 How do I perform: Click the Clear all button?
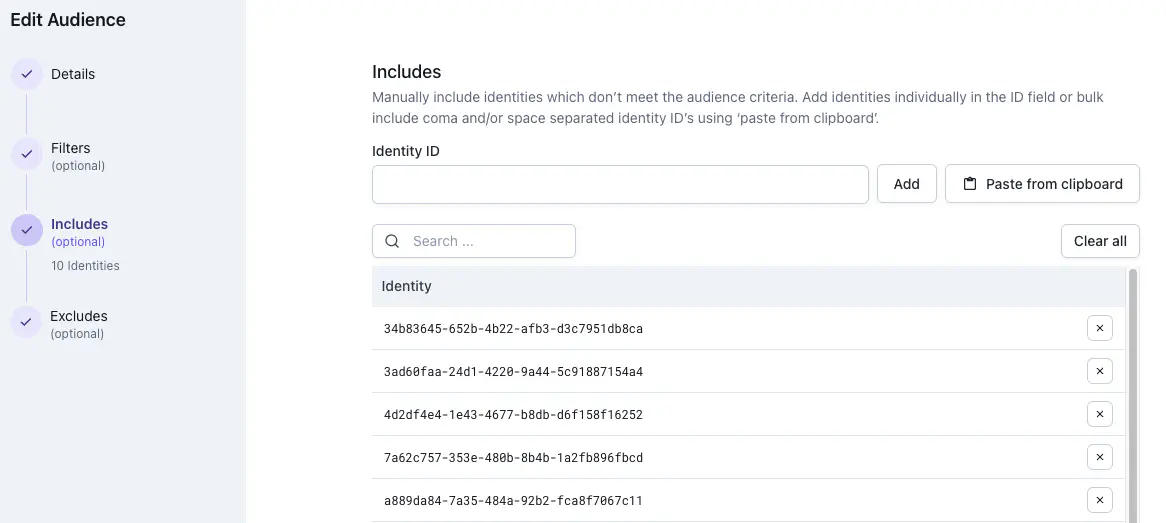click(x=1100, y=241)
